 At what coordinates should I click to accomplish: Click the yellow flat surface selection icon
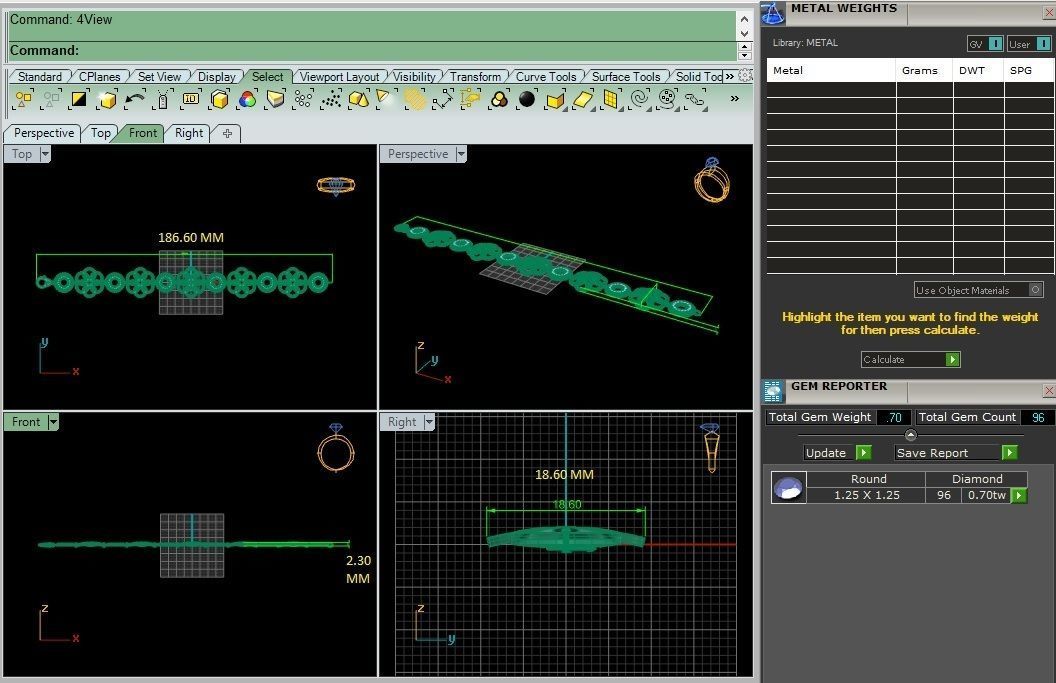click(x=583, y=100)
